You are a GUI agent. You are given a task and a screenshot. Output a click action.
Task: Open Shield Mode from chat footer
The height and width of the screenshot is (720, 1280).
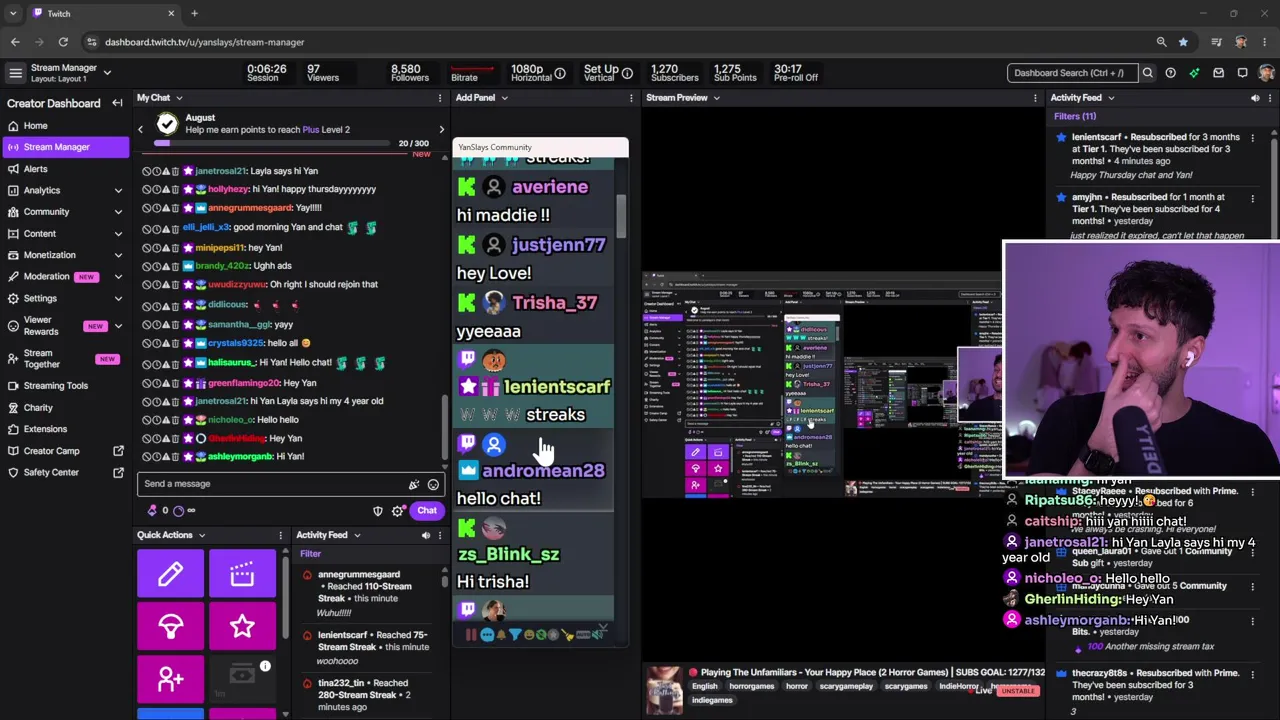(x=378, y=511)
